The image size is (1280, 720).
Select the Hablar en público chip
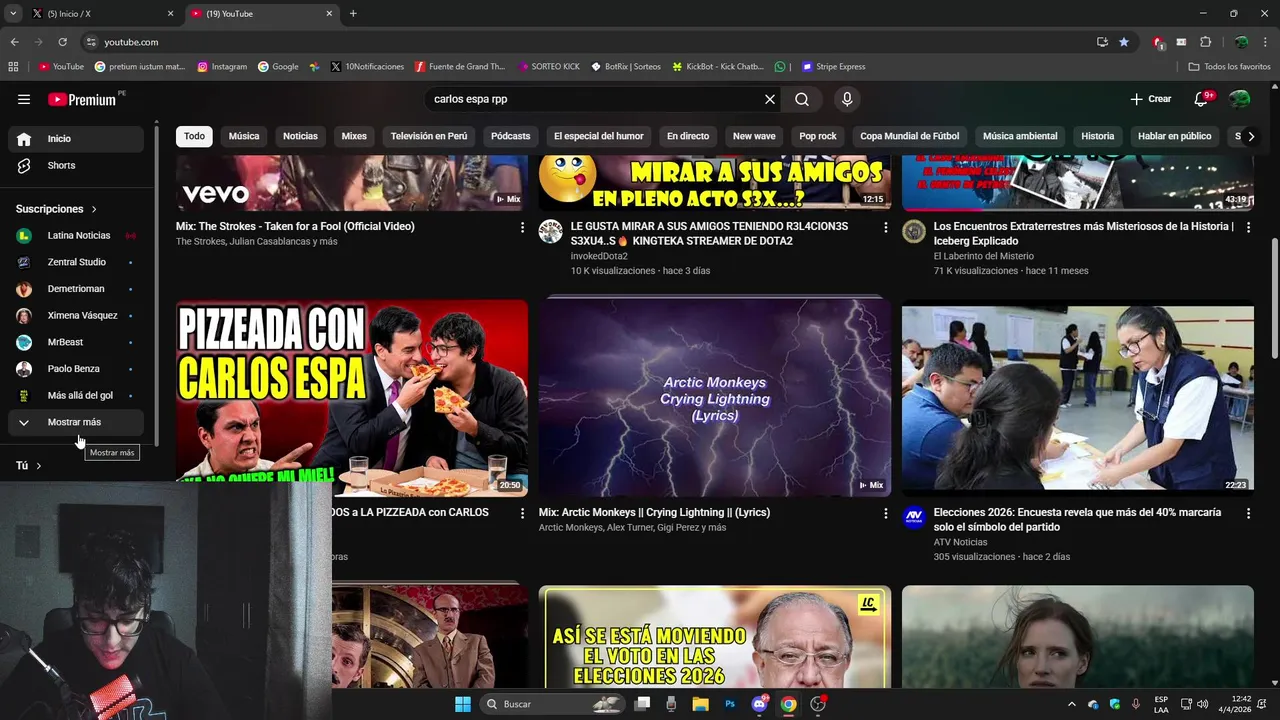tap(1175, 136)
